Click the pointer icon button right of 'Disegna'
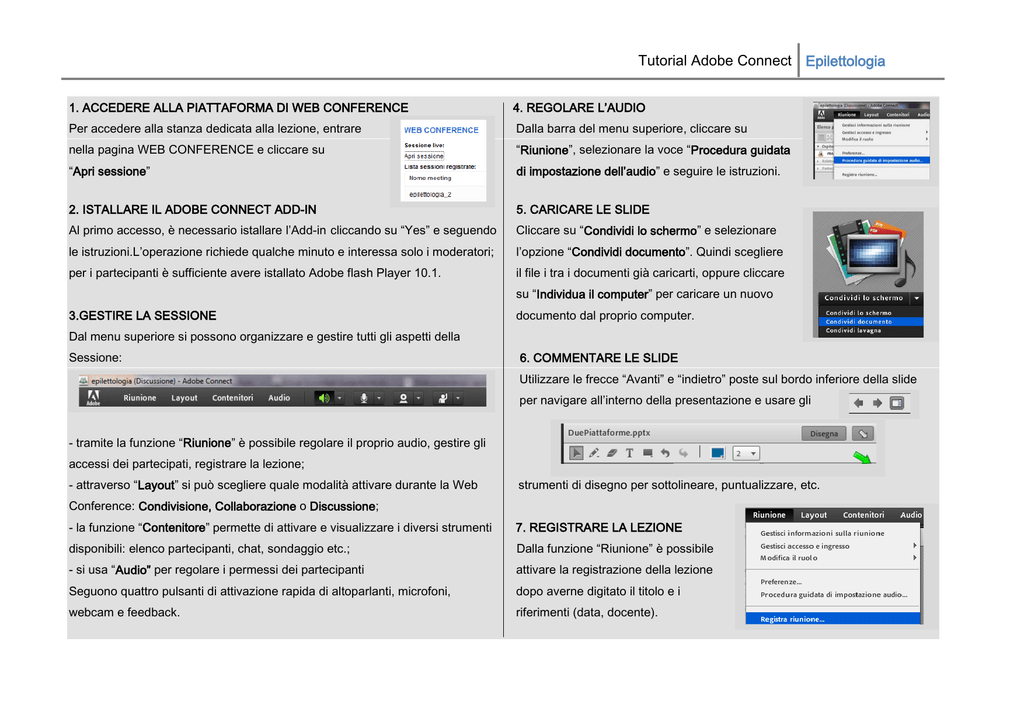The image size is (1024, 725). pyautogui.click(x=863, y=433)
